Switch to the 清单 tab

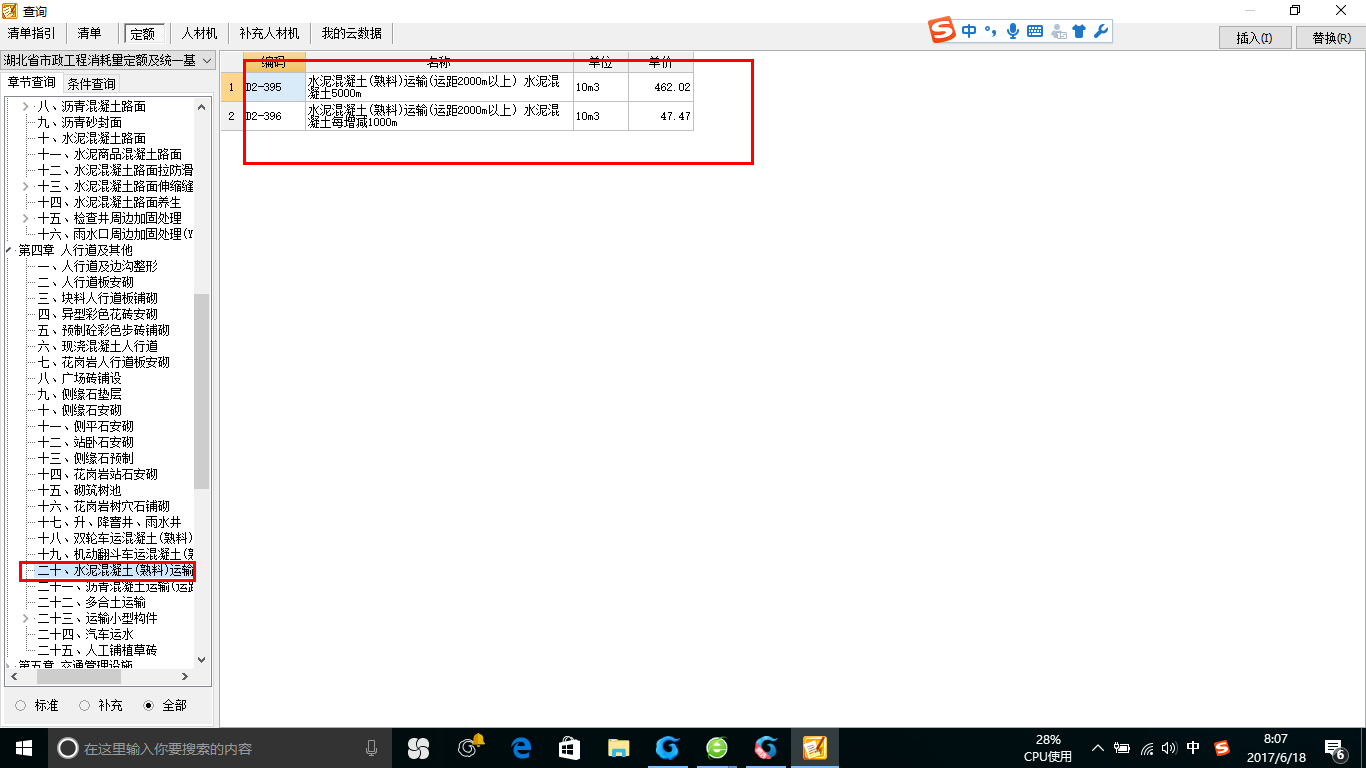click(89, 33)
